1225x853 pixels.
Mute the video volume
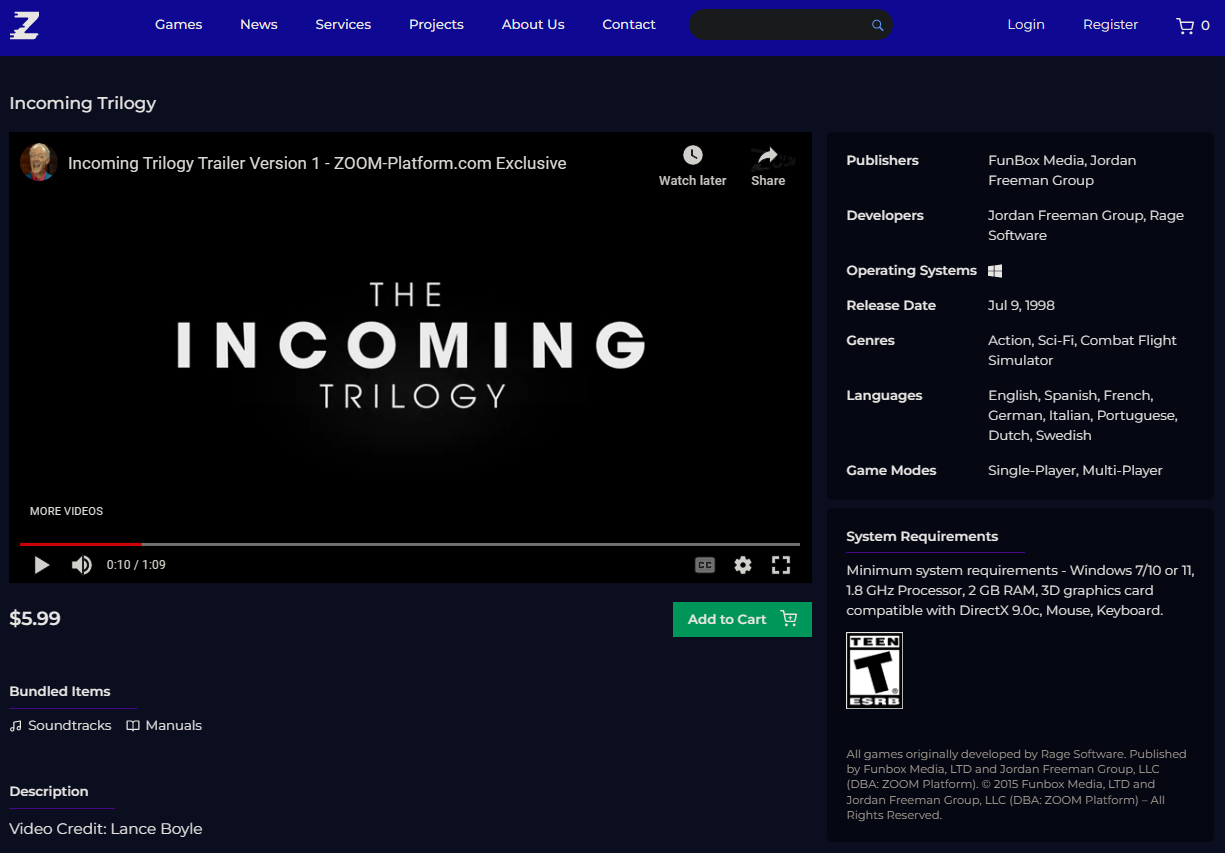[x=82, y=565]
